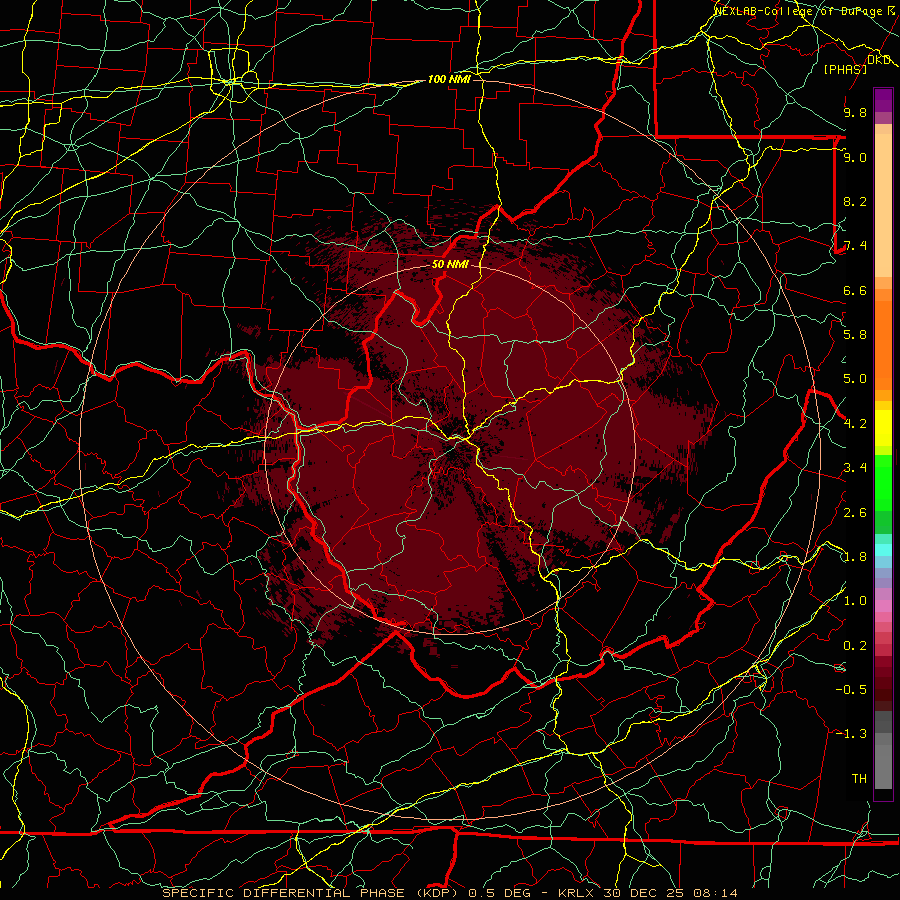Screen dimensions: 900x900
Task: Click the 0.5 DEG elevation text in caption
Action: pos(499,893)
